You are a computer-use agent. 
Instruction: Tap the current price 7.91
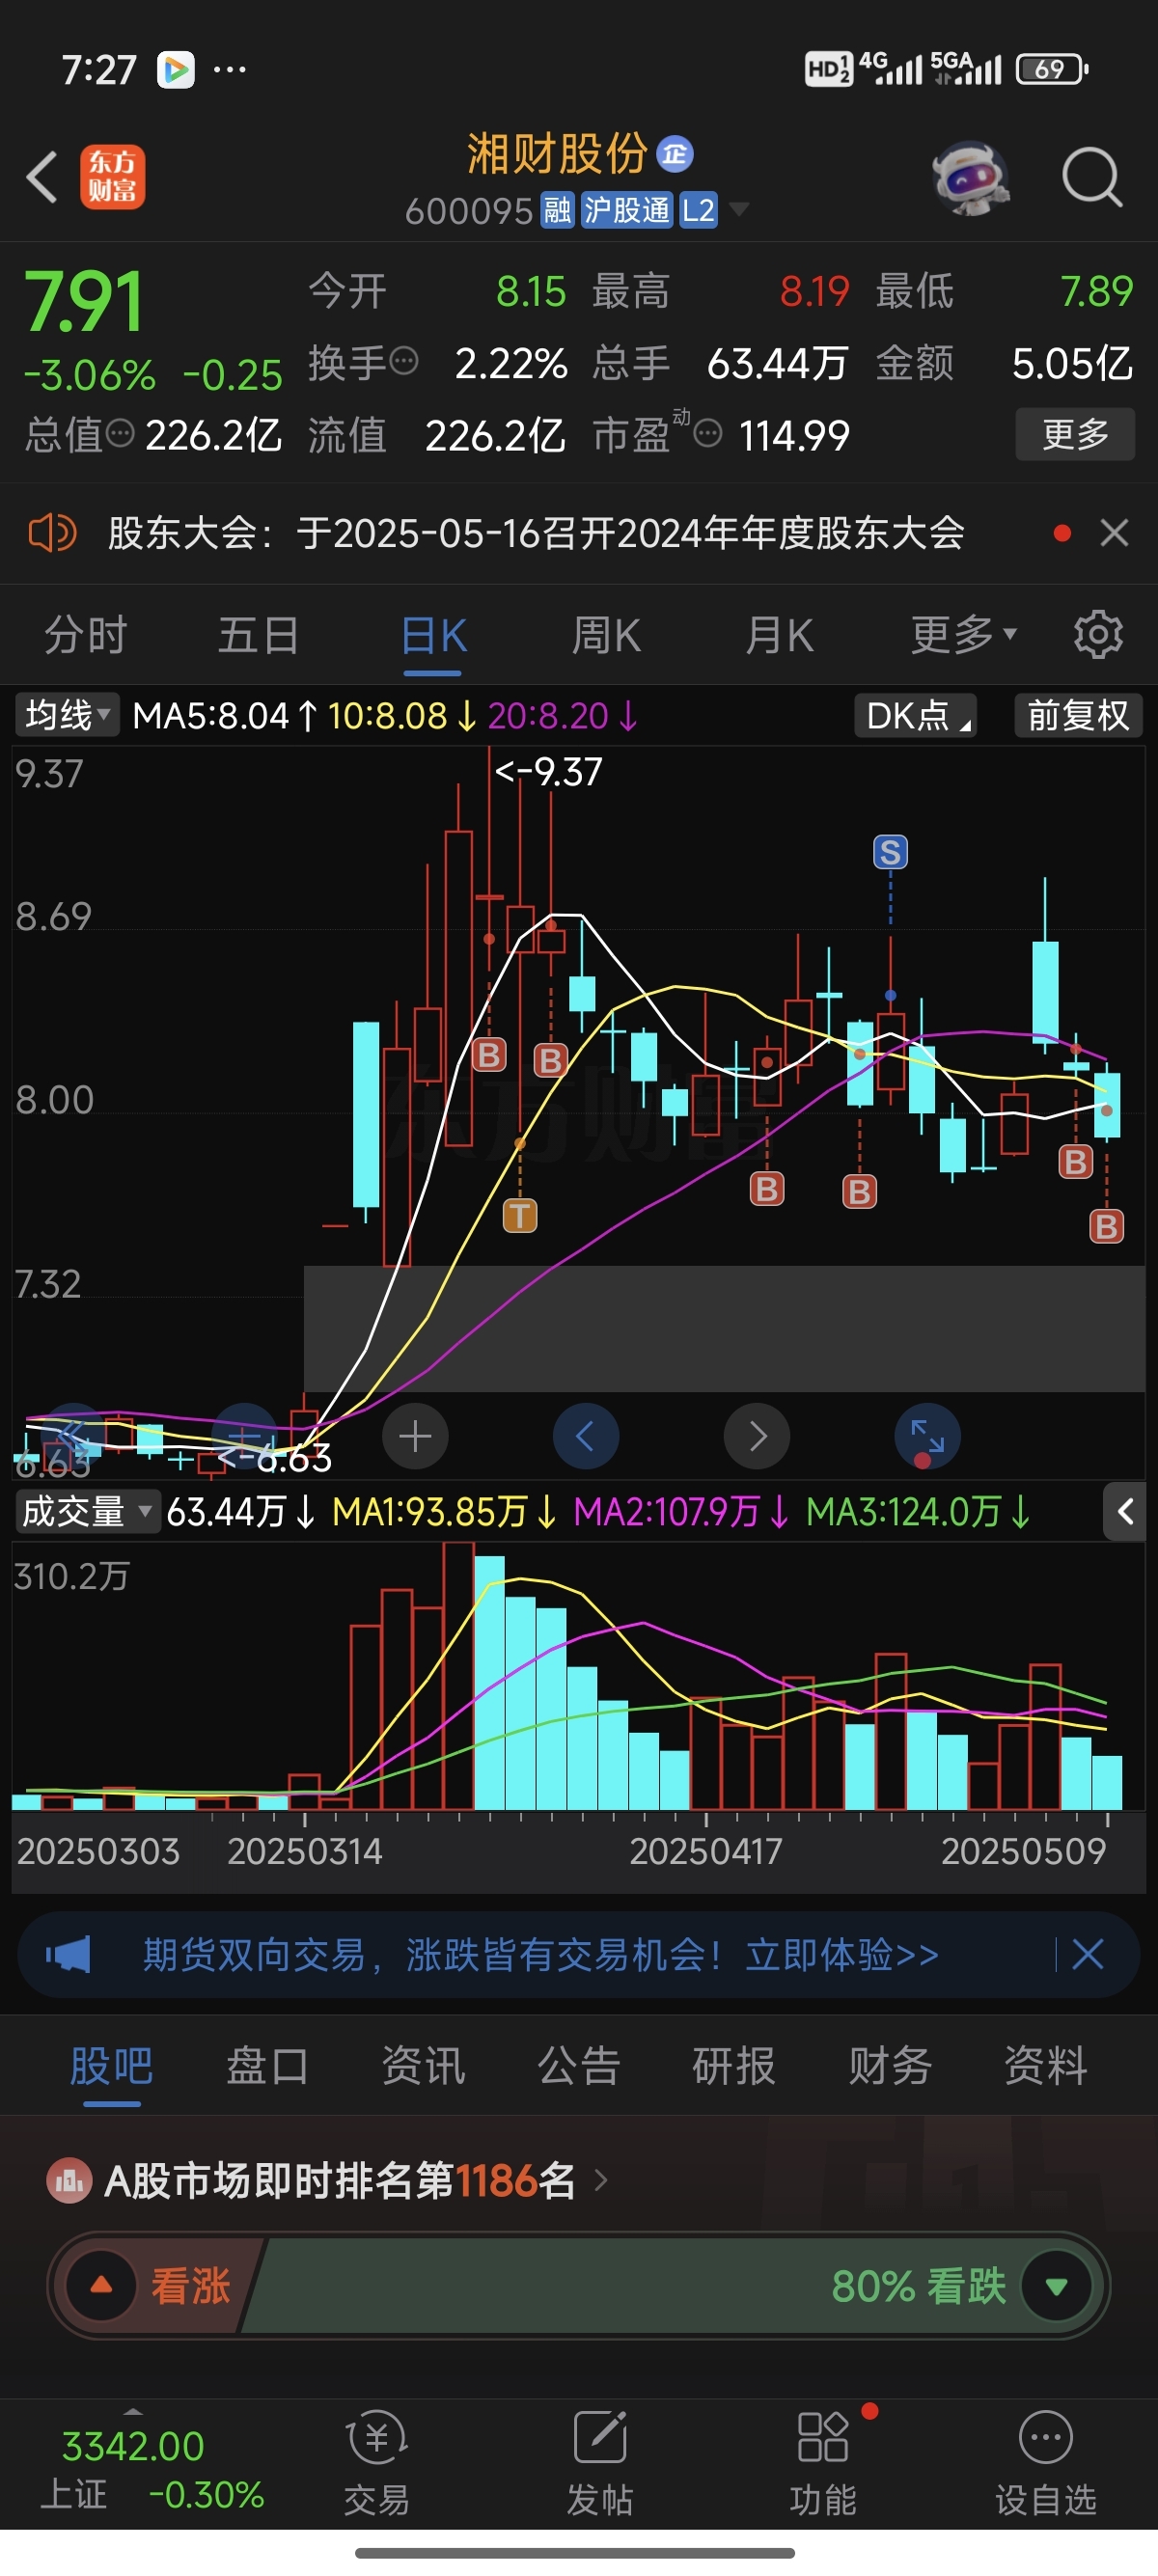click(84, 302)
